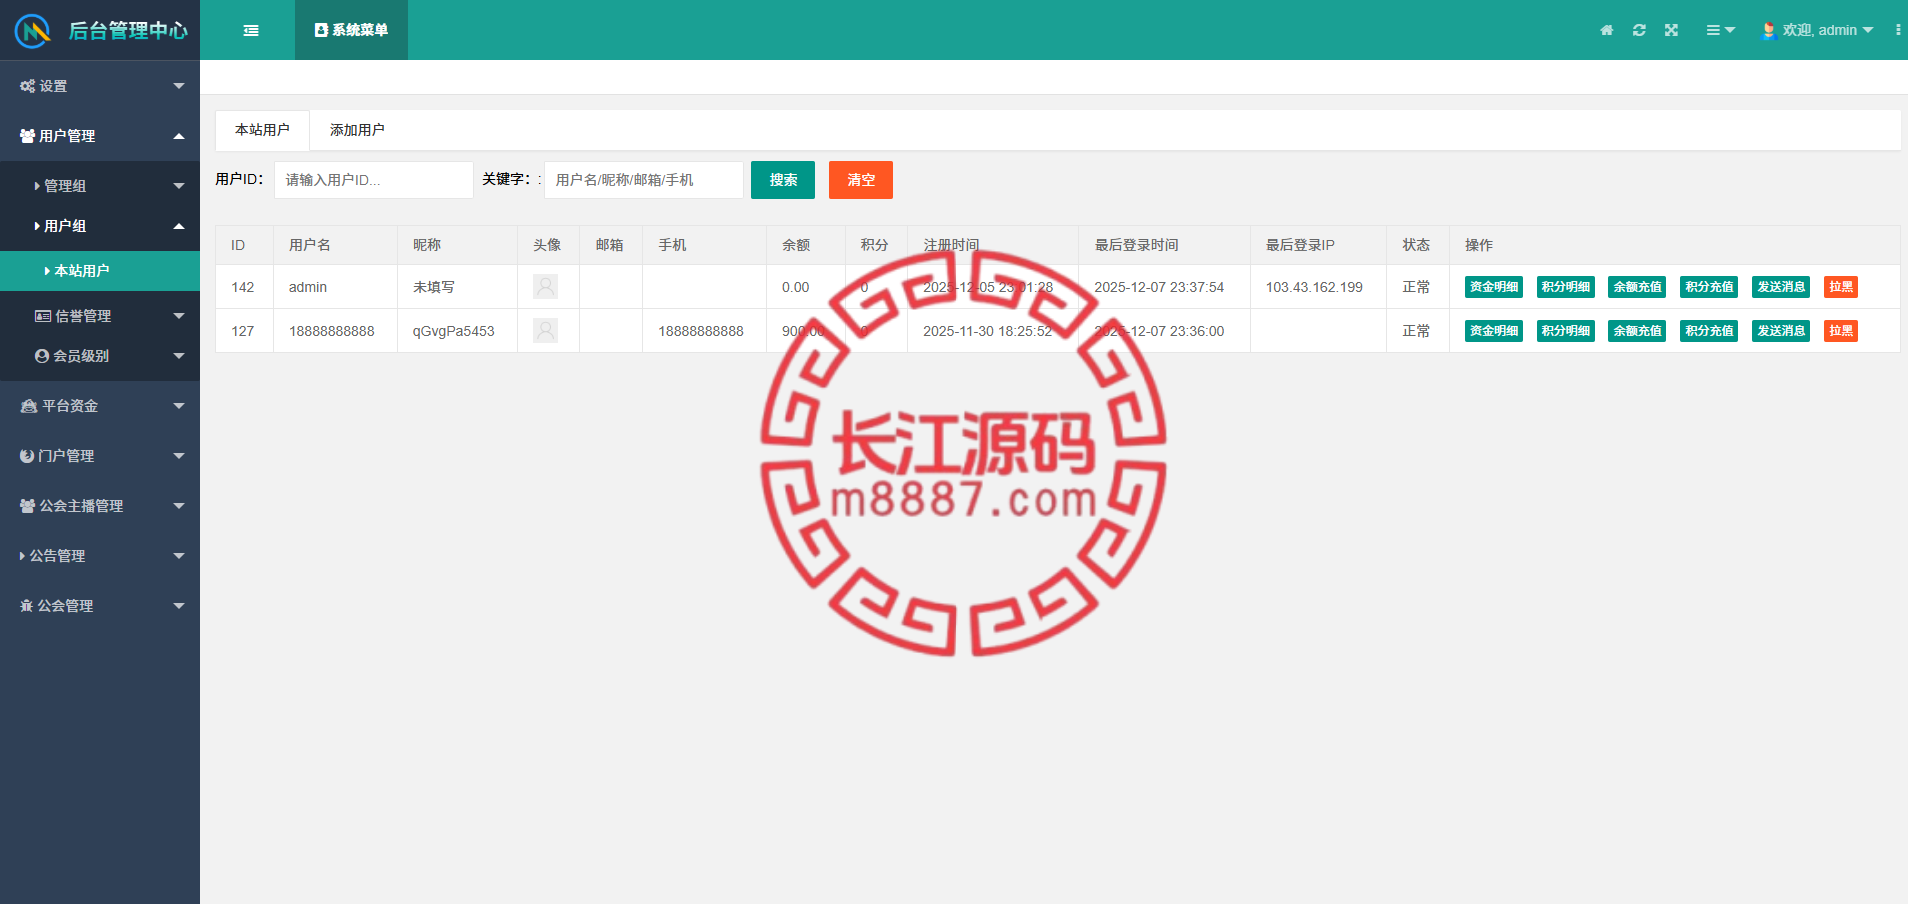
Task: Focus the 用户ID input field
Action: coord(374,180)
